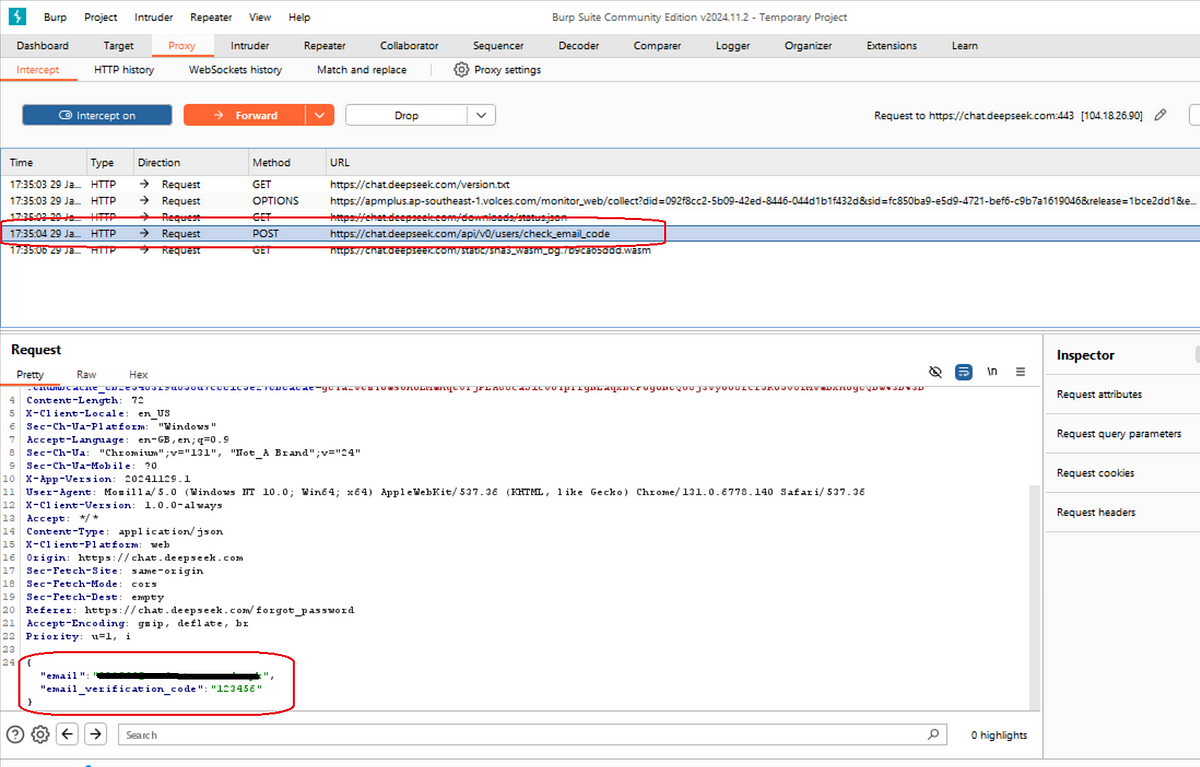Select the Pretty view tab
The height and width of the screenshot is (767, 1200).
click(30, 374)
